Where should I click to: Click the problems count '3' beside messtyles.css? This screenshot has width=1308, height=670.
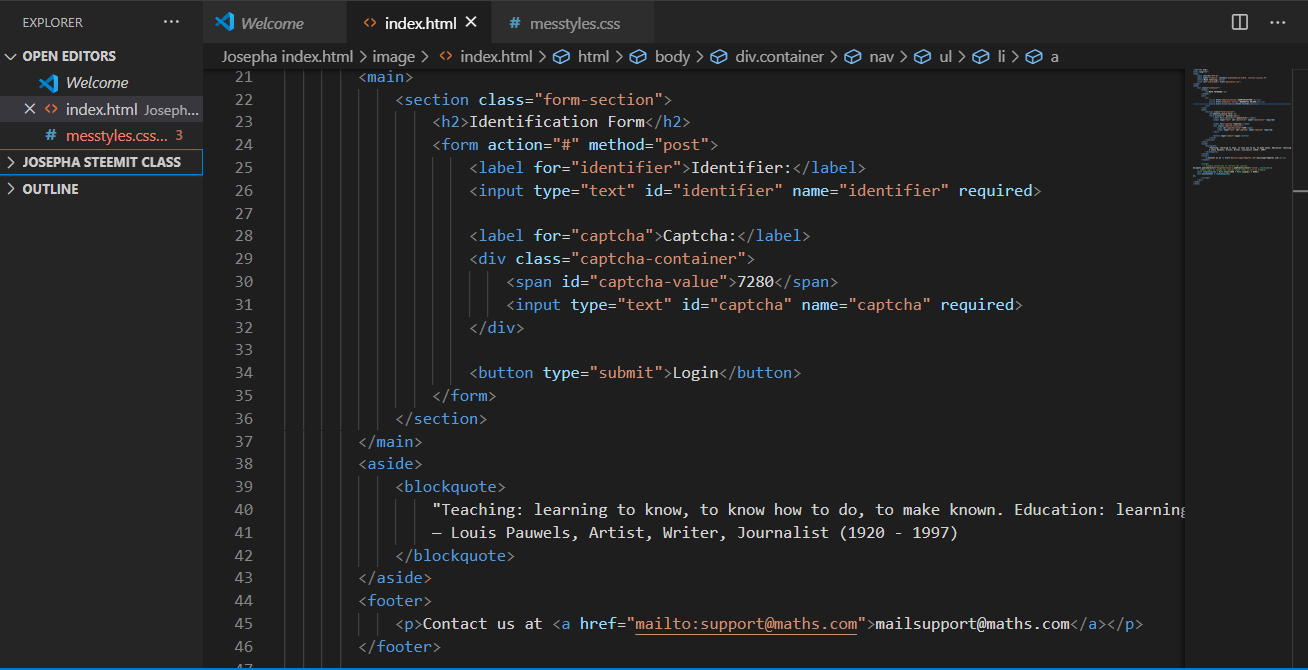[179, 135]
